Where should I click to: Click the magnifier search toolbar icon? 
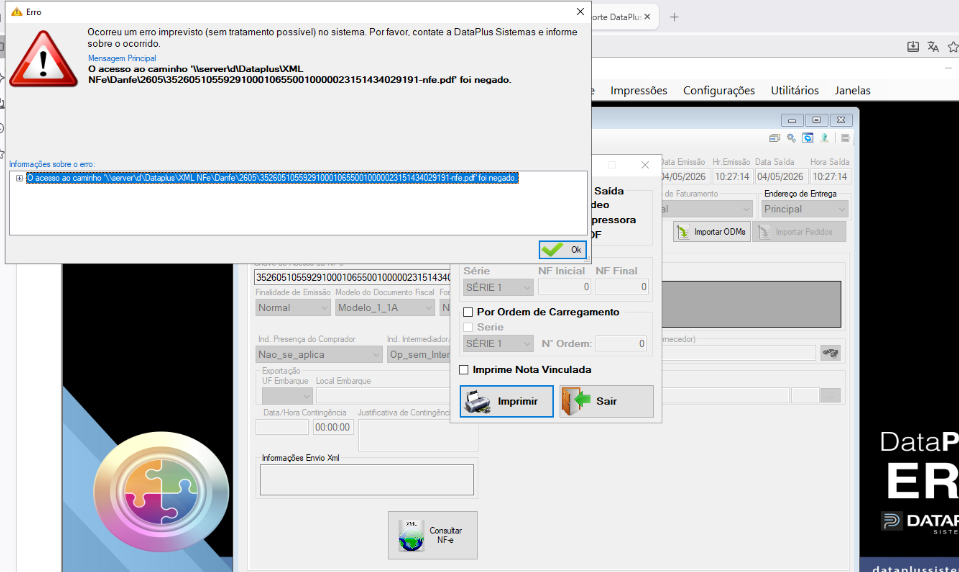[791, 138]
